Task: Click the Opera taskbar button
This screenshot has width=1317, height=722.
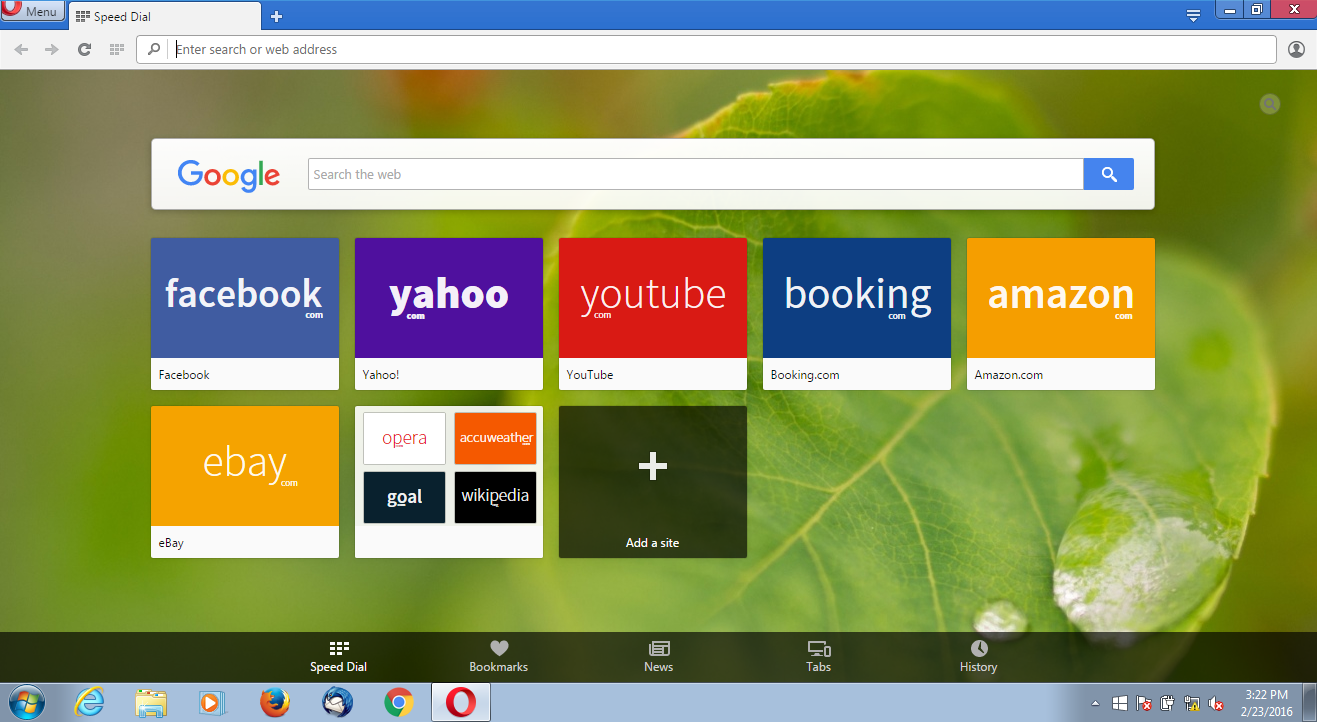Action: pyautogui.click(x=461, y=703)
